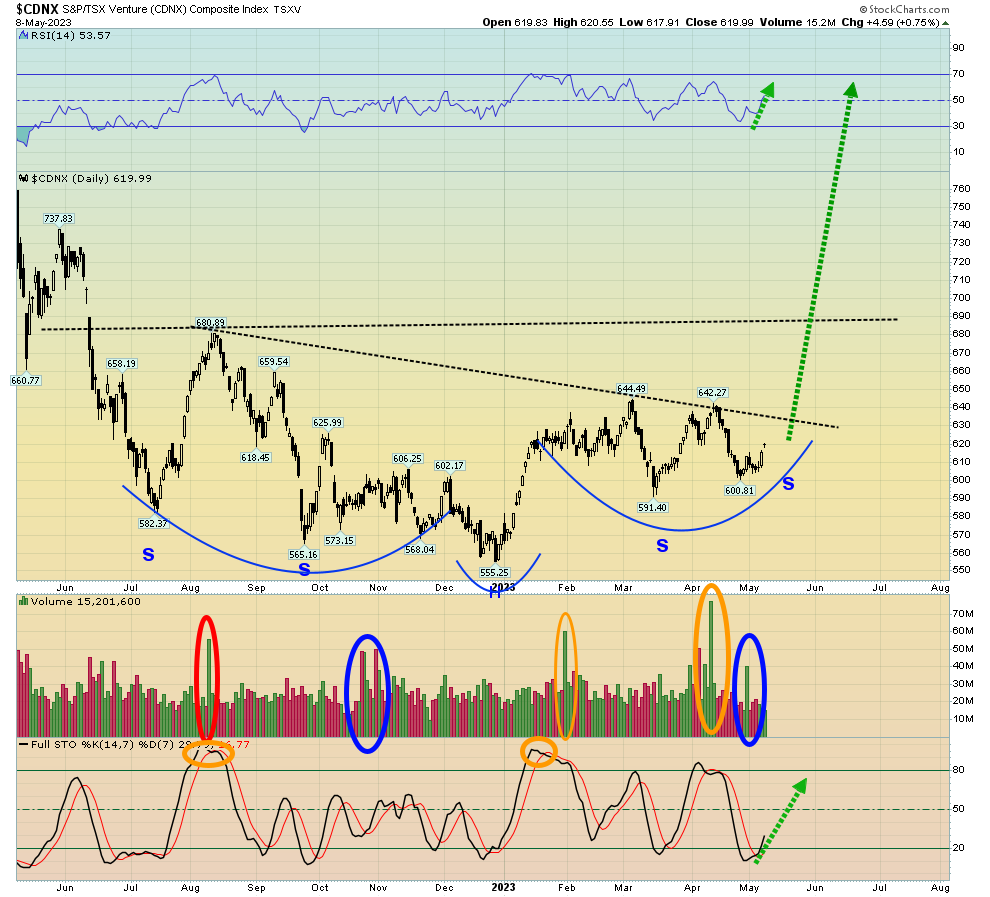
Task: Click the 555.25 bottom price label
Action: (494, 573)
